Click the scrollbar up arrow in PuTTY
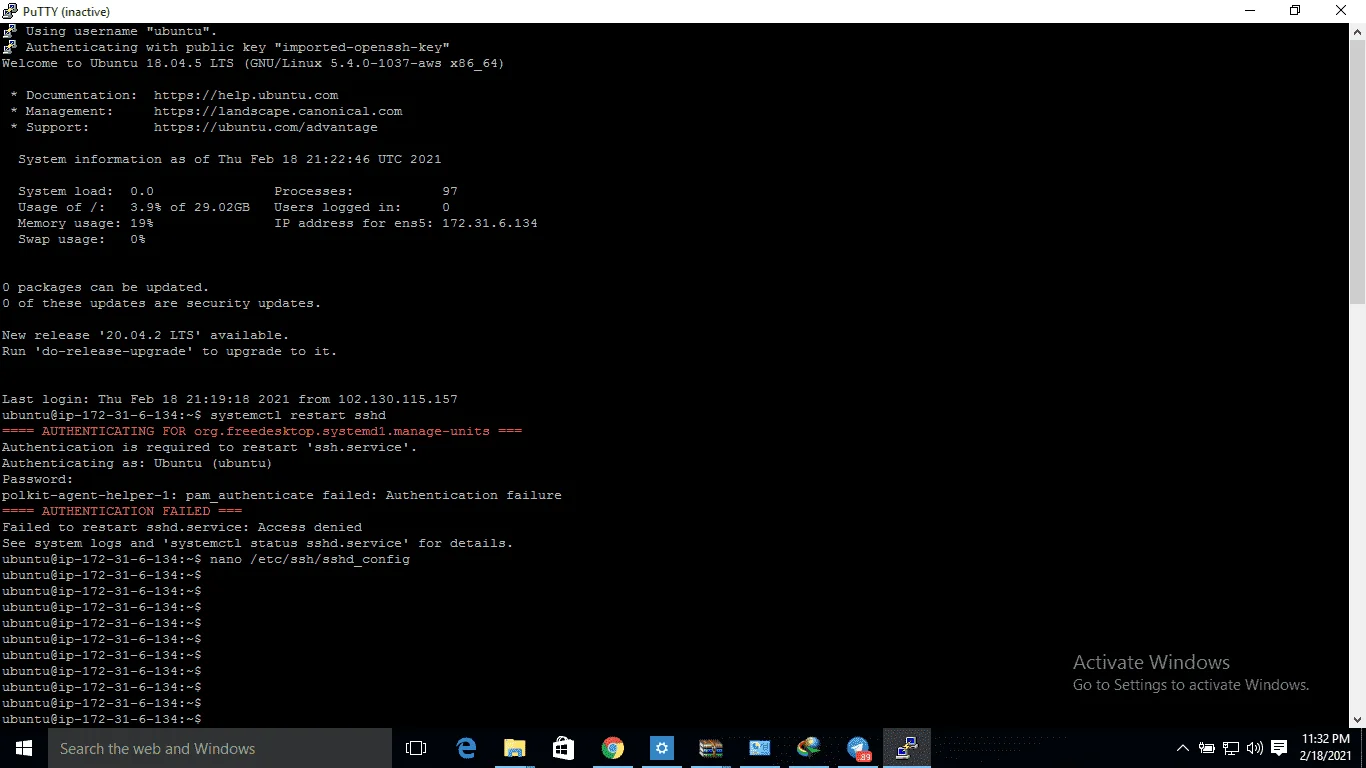The image size is (1366, 768). (x=1357, y=31)
